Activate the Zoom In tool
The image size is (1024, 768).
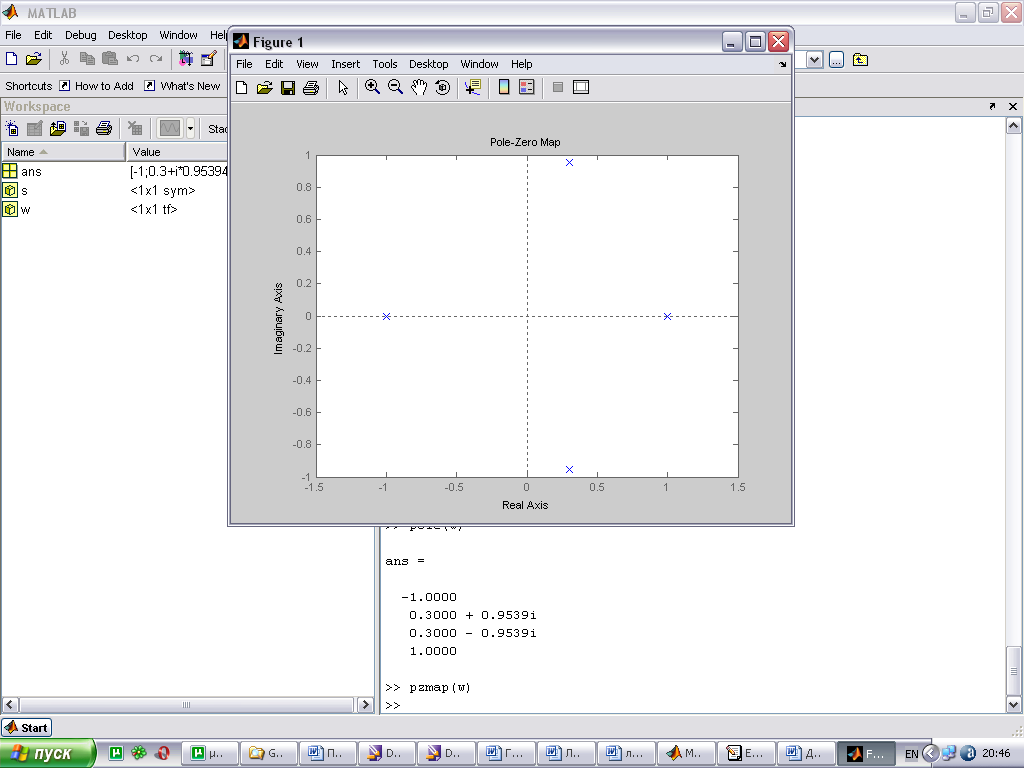tap(372, 87)
